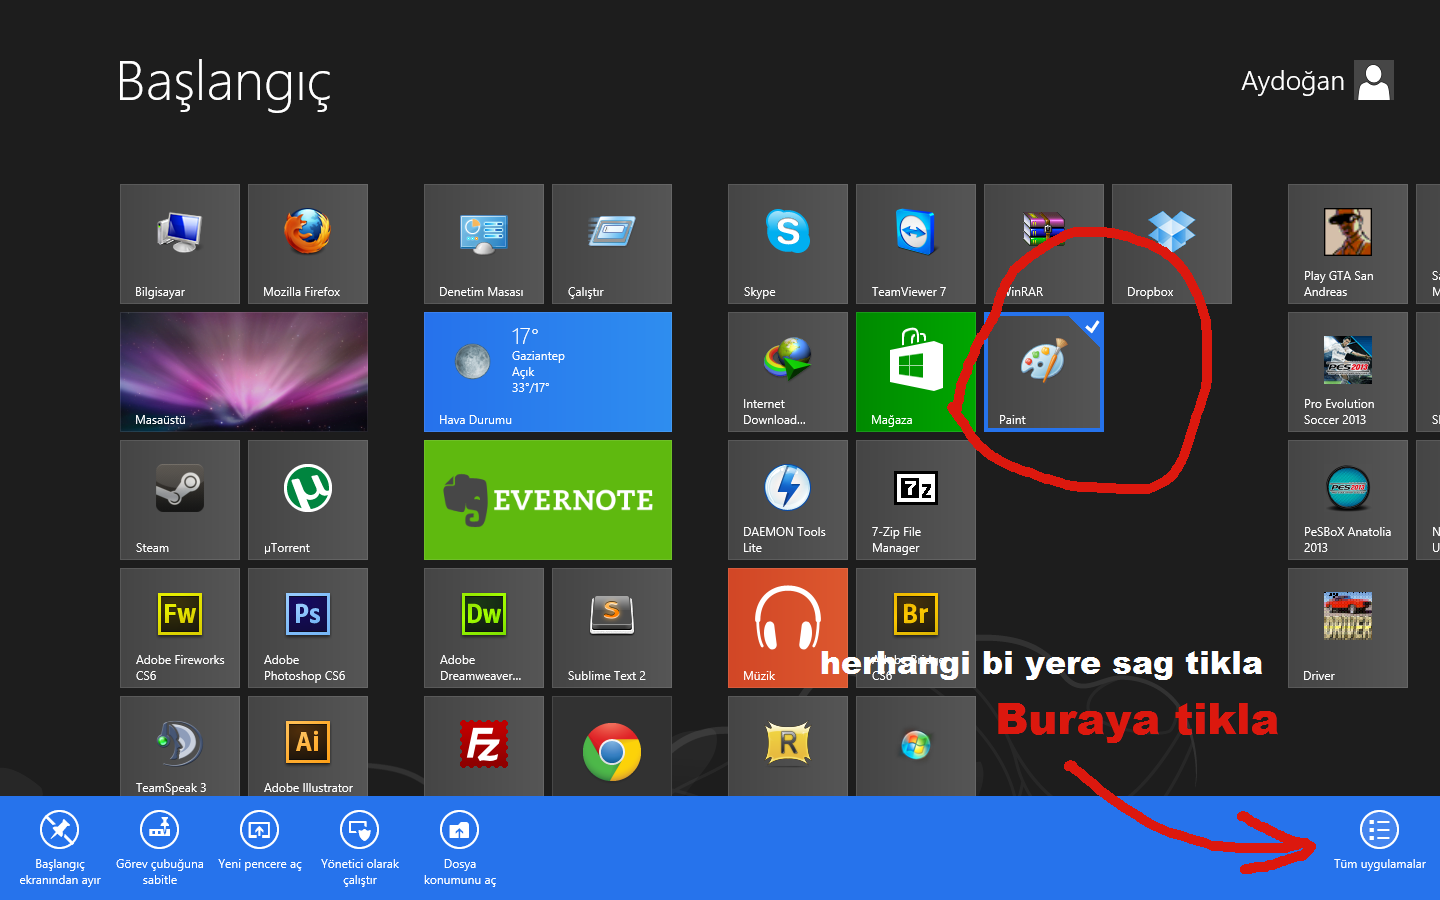Open the Dropbox tile
Screen dimensions: 1440x900
pos(1172,244)
